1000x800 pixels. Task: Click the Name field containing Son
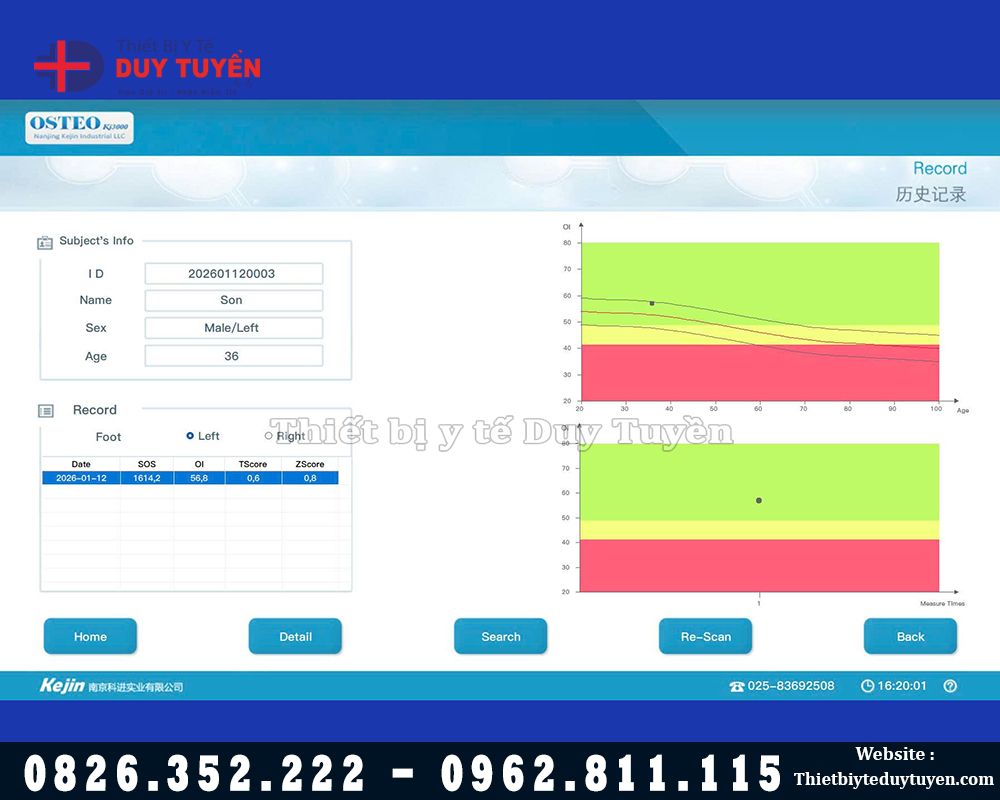point(233,300)
